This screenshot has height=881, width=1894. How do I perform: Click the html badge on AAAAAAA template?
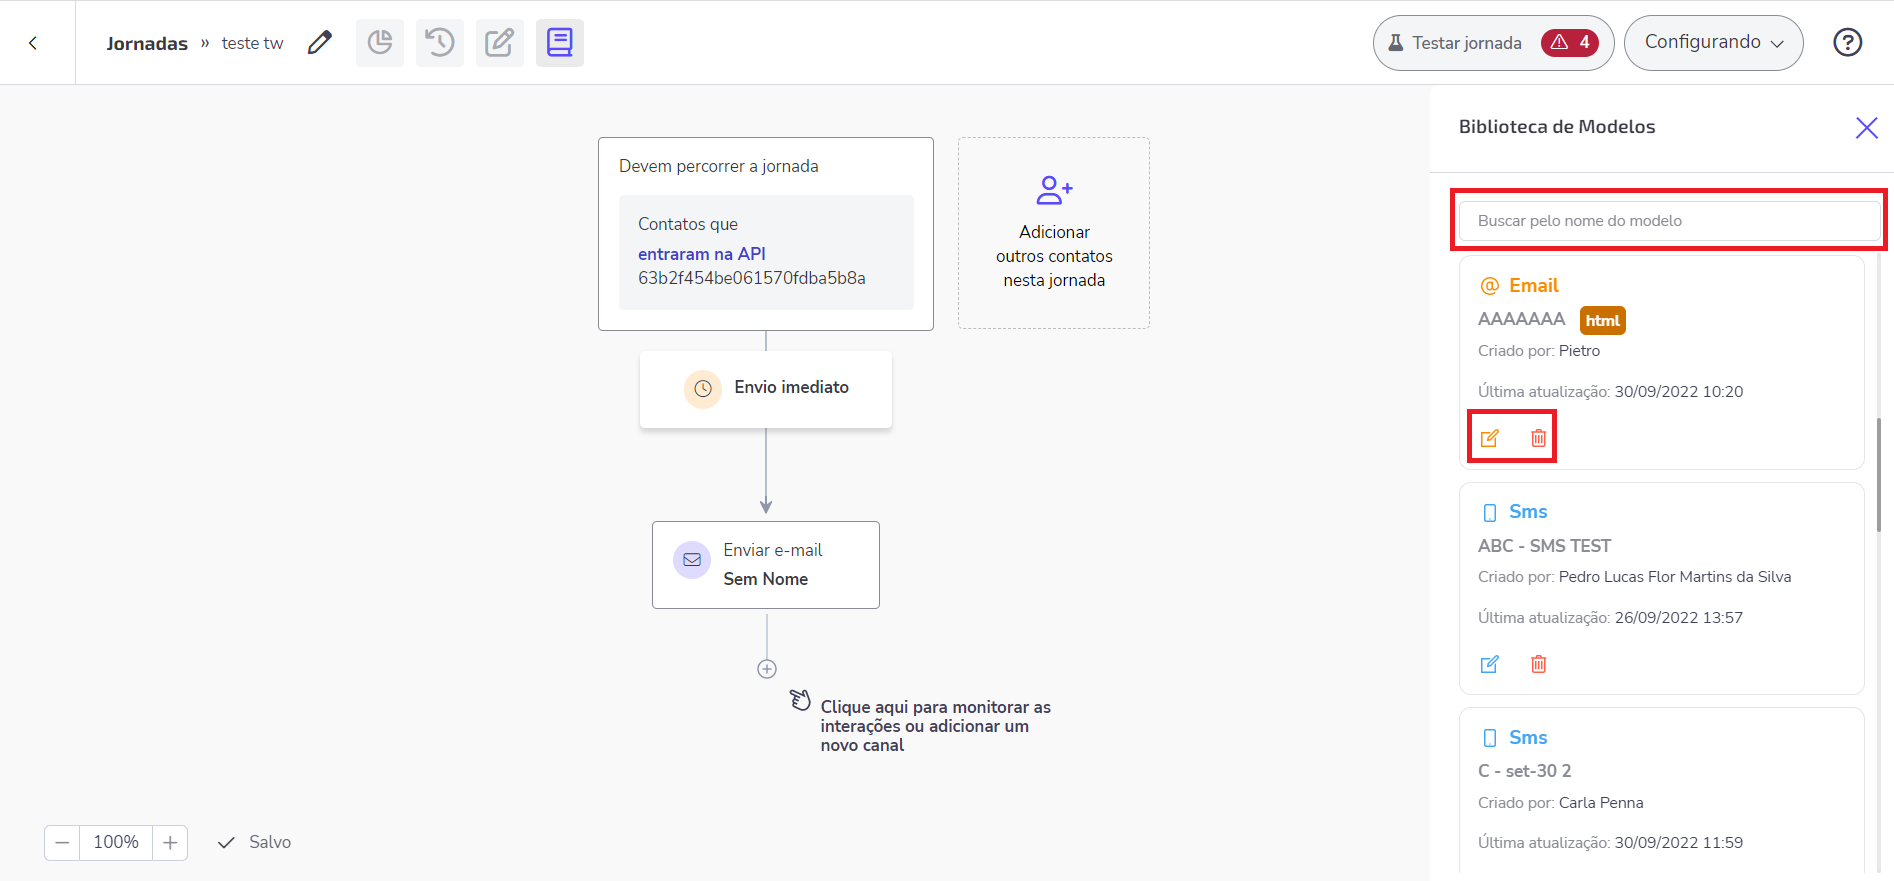tap(1602, 320)
